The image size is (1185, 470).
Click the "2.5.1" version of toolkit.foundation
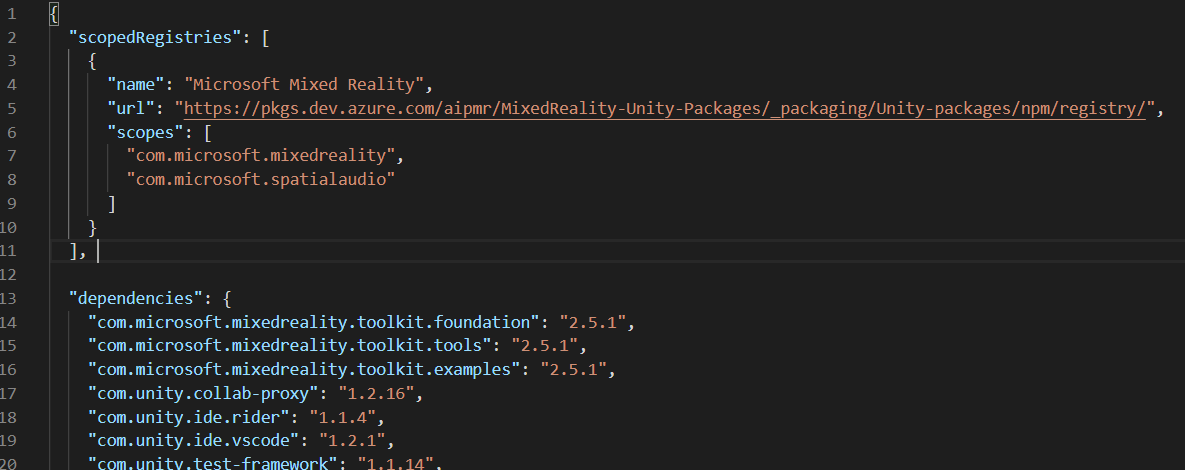coord(592,323)
